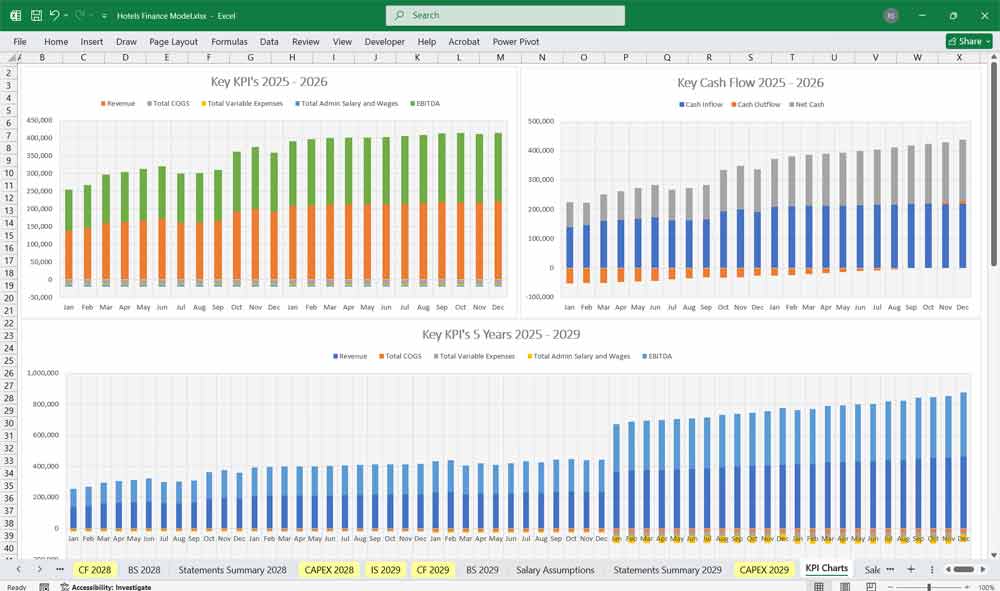Open the sheet list via the ellipsis button
Image resolution: width=1000 pixels, height=591 pixels.
(x=60, y=568)
